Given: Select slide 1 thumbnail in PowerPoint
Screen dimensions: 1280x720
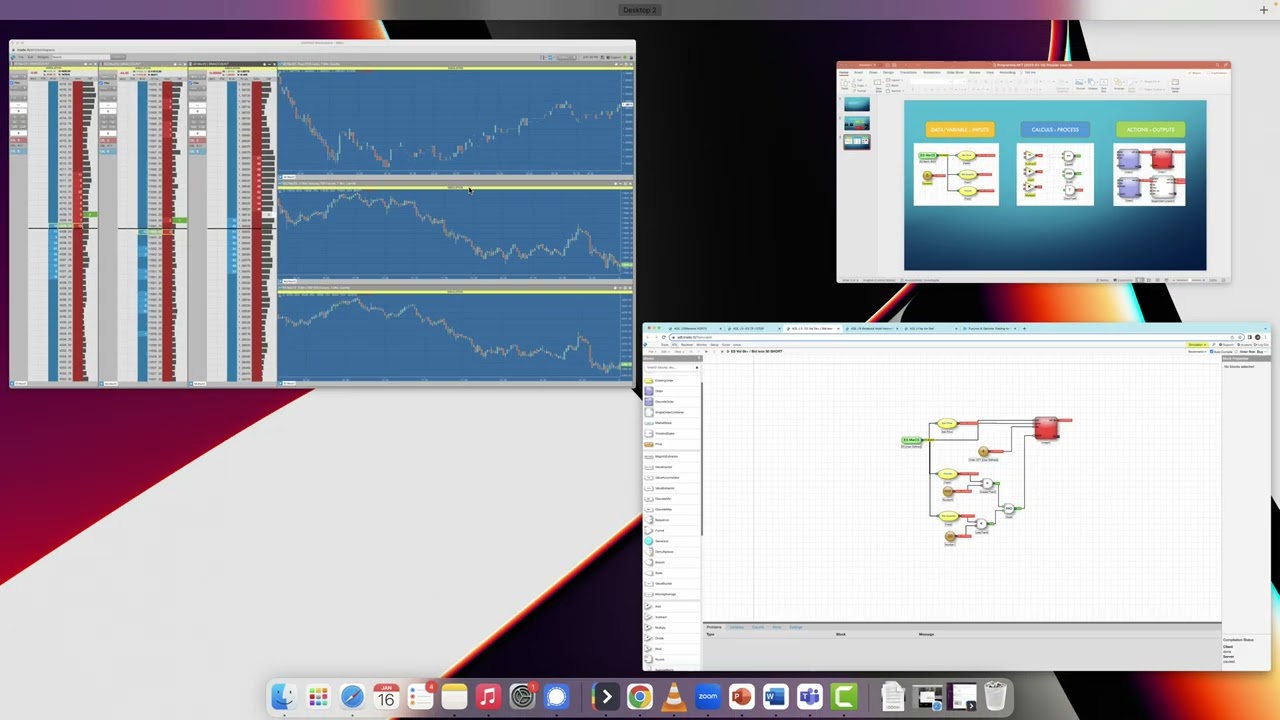Looking at the screenshot, I should point(856,104).
